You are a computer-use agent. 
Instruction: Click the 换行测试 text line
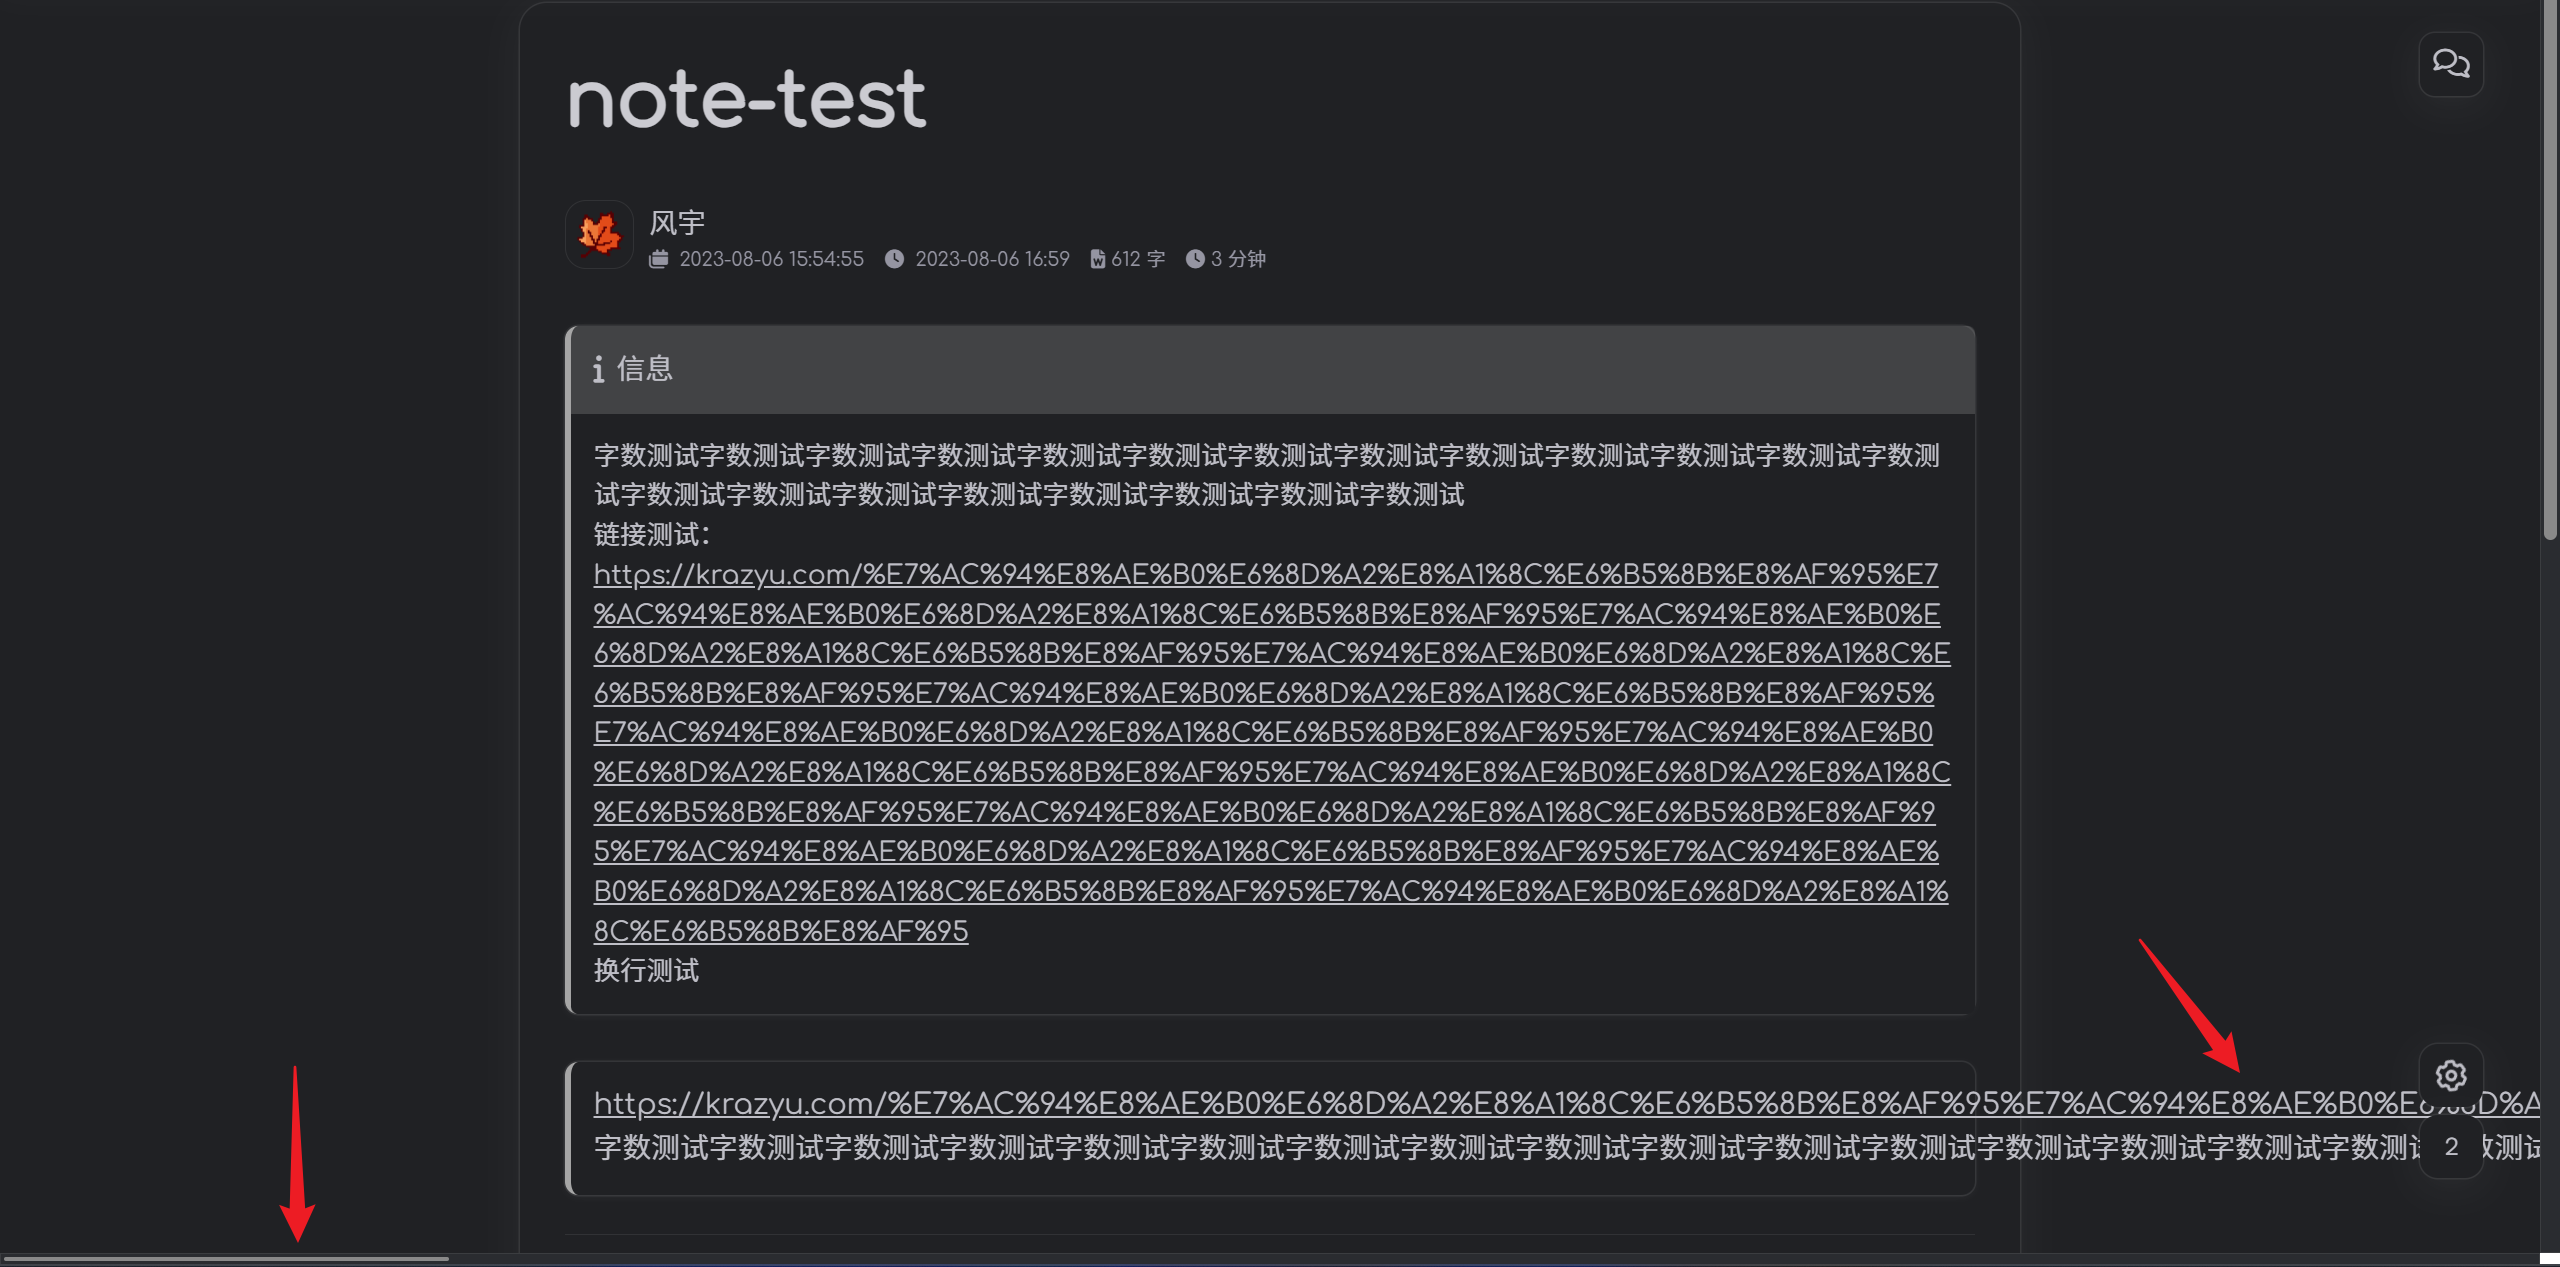(646, 969)
